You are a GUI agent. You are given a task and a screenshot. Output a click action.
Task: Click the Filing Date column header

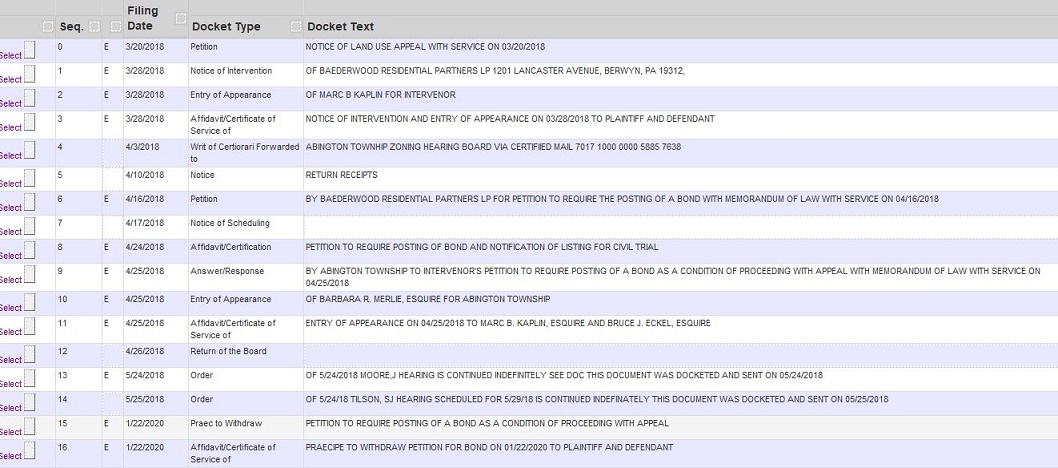tap(142, 19)
